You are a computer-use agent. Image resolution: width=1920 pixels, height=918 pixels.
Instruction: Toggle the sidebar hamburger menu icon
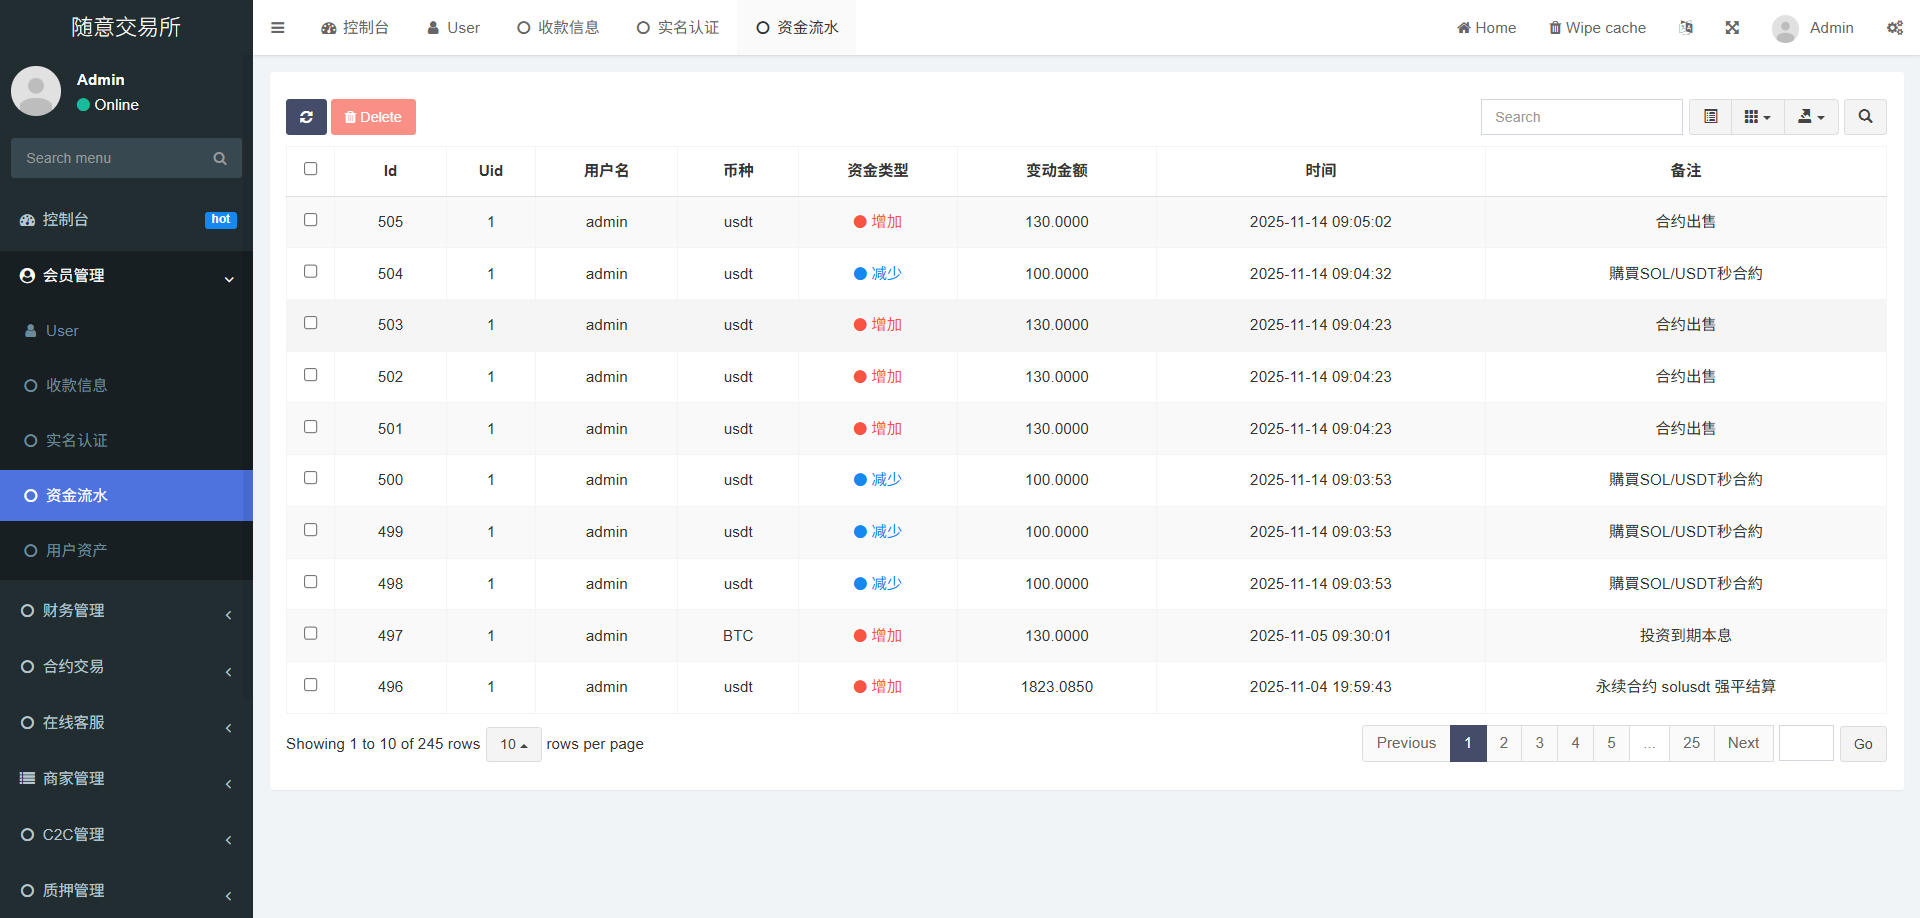278,28
